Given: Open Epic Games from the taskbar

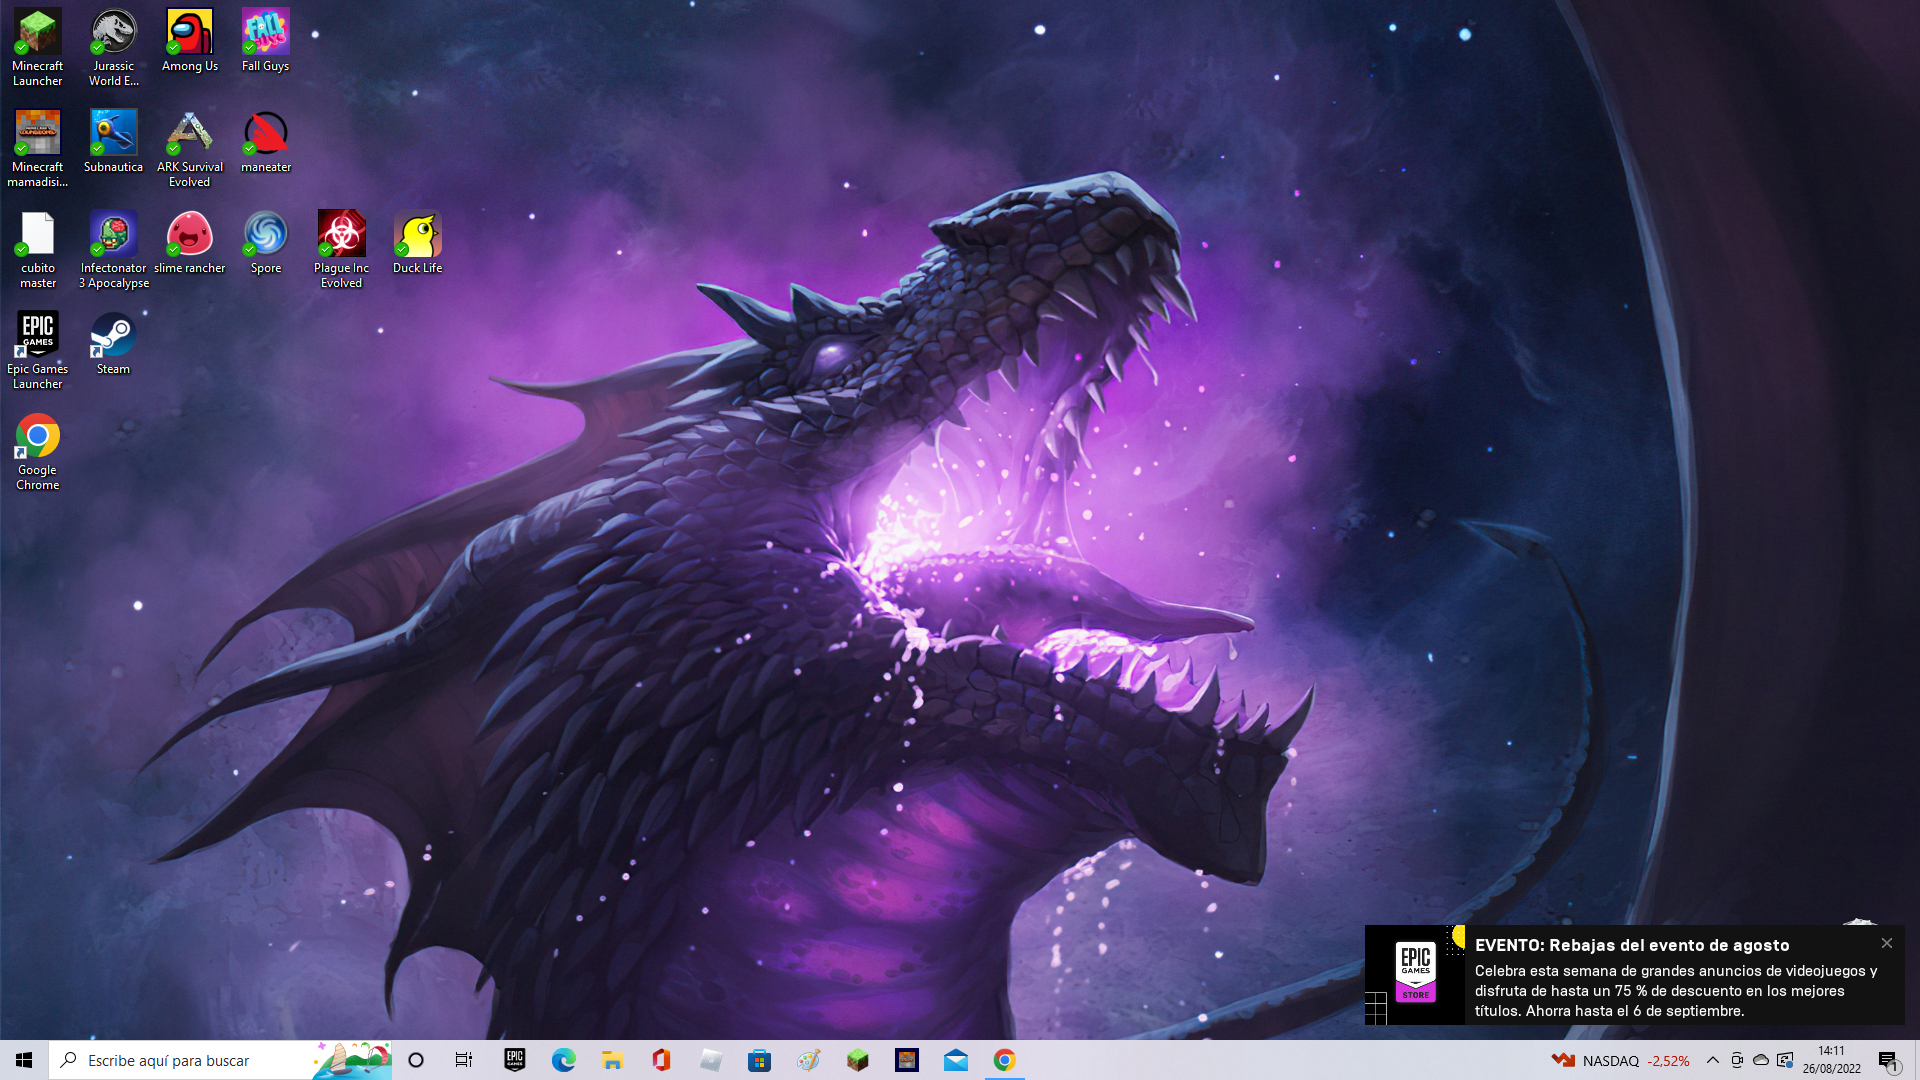Looking at the screenshot, I should pos(515,1060).
